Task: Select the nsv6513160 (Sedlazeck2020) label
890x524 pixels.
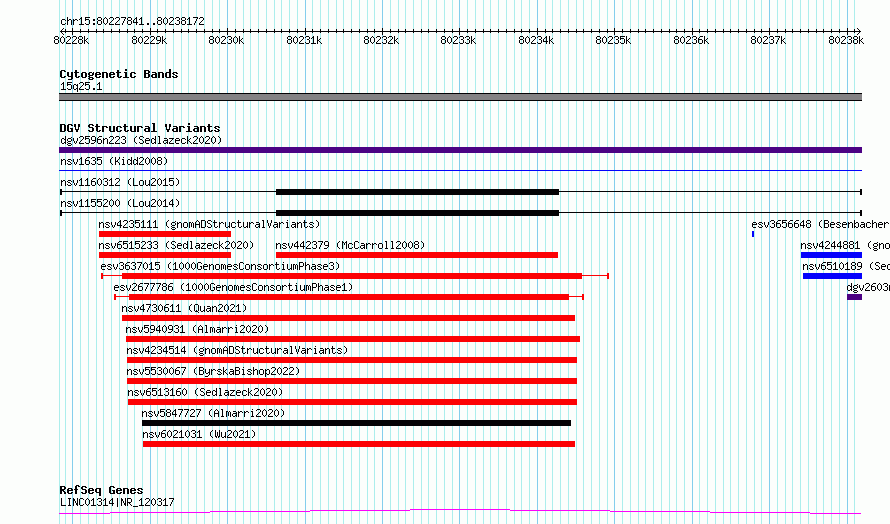Action: point(205,392)
